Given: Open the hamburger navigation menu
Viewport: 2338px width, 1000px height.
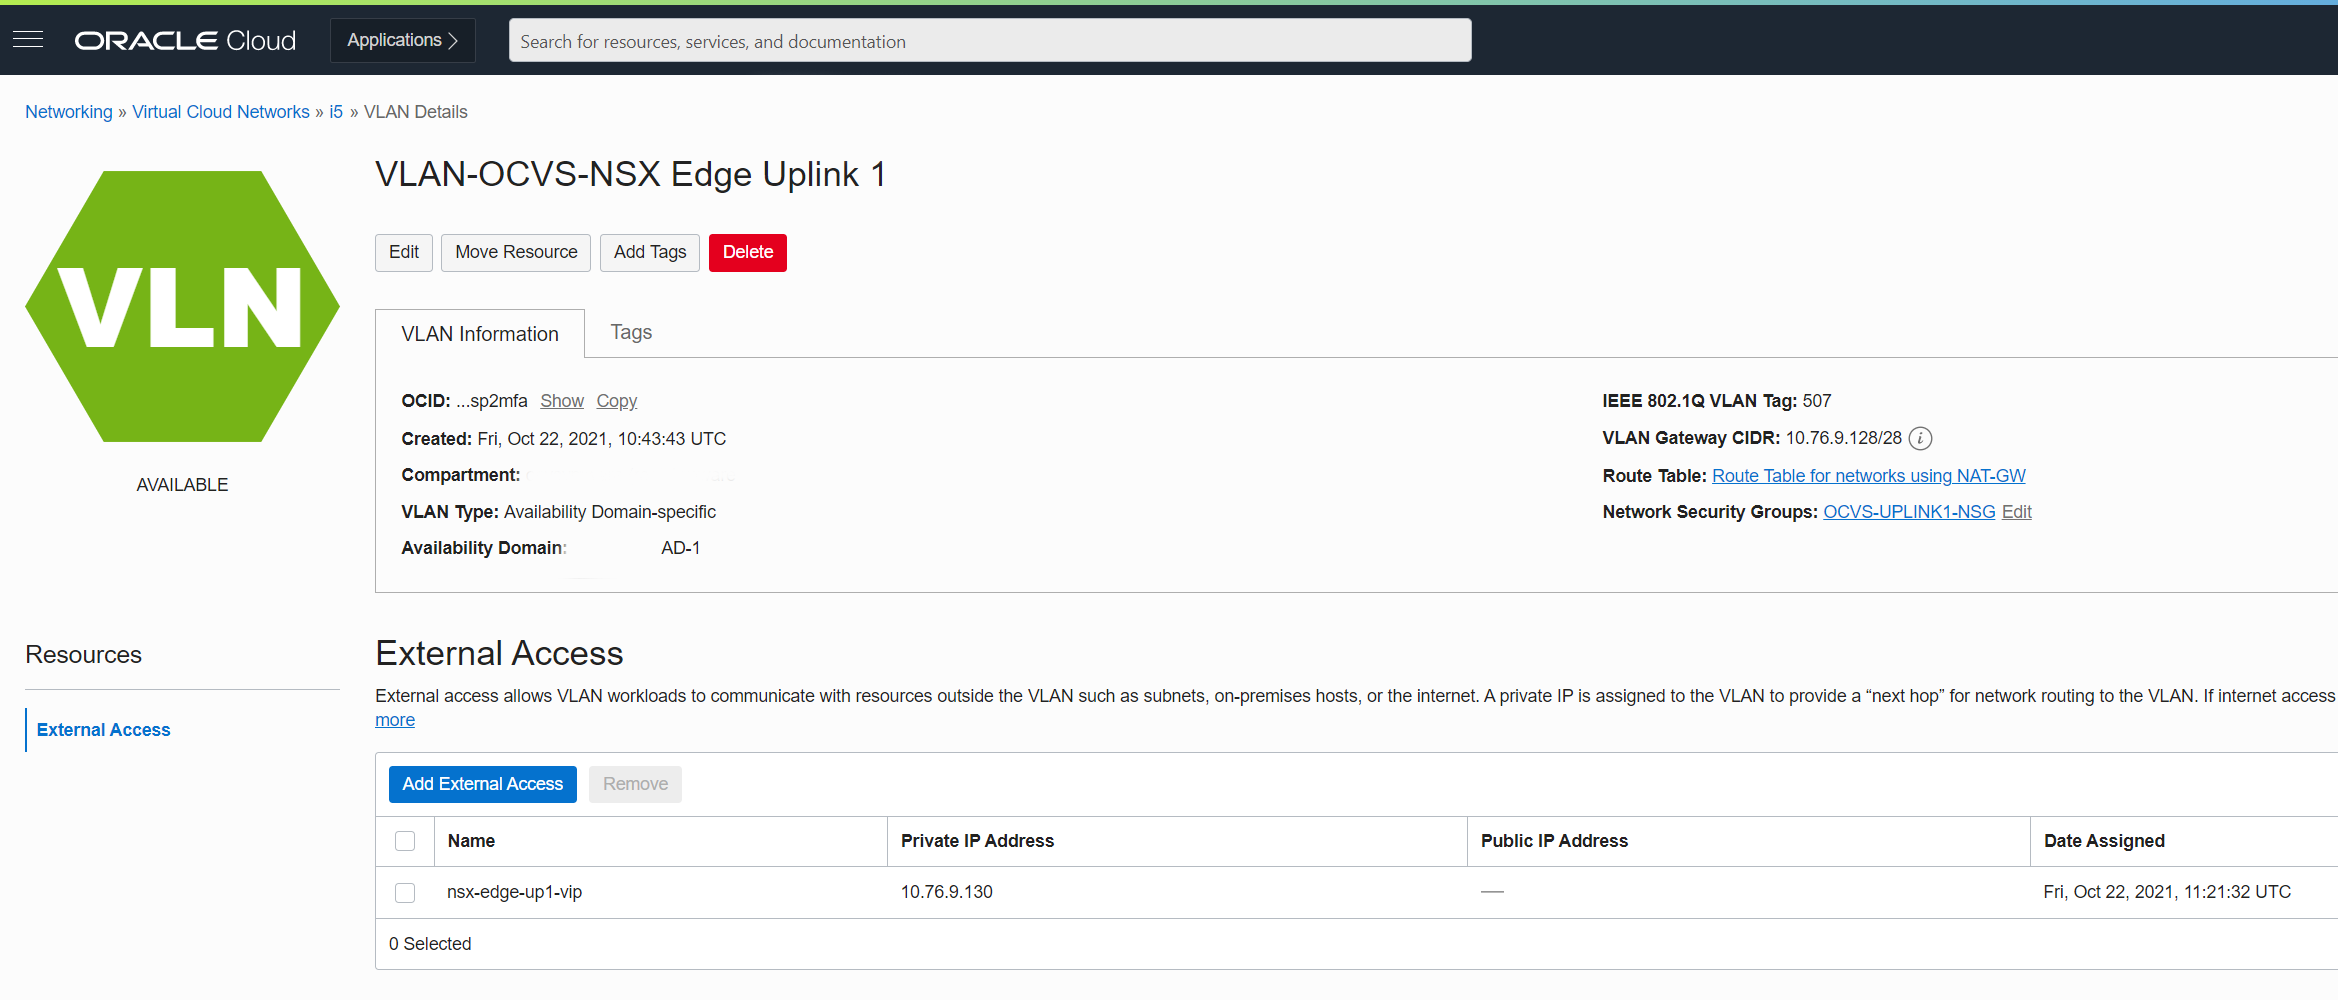Looking at the screenshot, I should (28, 40).
